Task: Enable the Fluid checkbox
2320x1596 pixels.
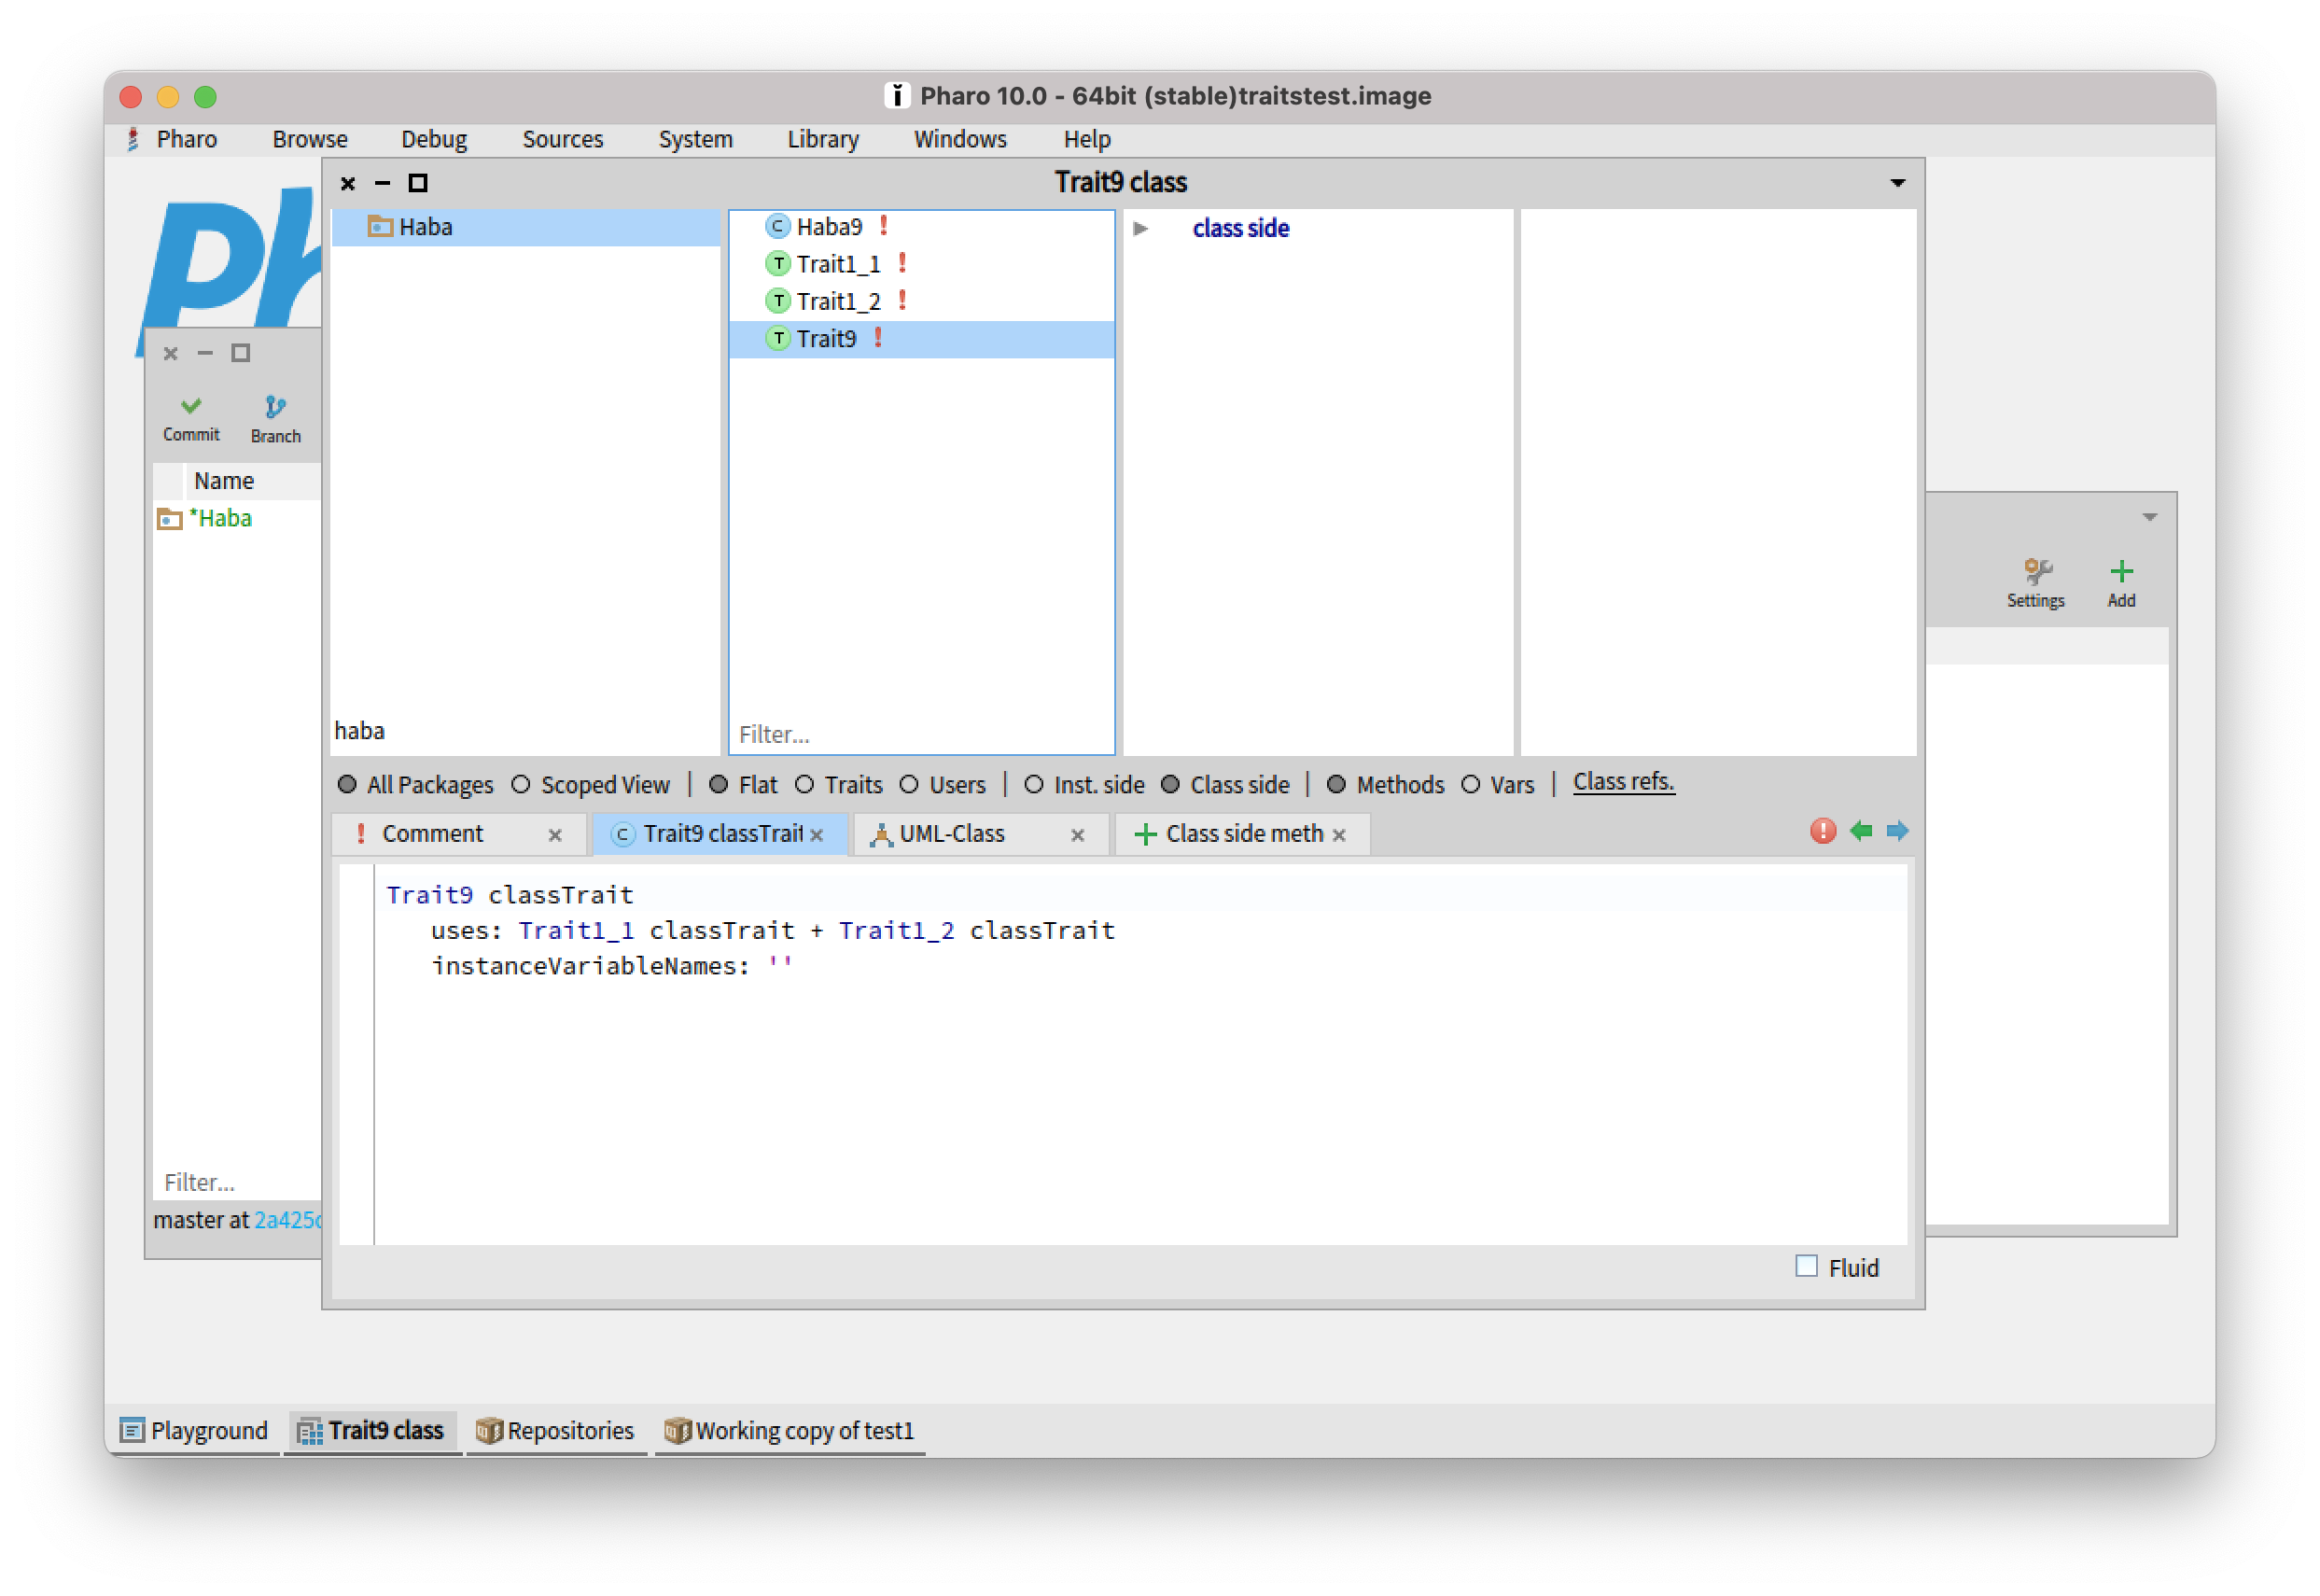Action: [x=1806, y=1267]
